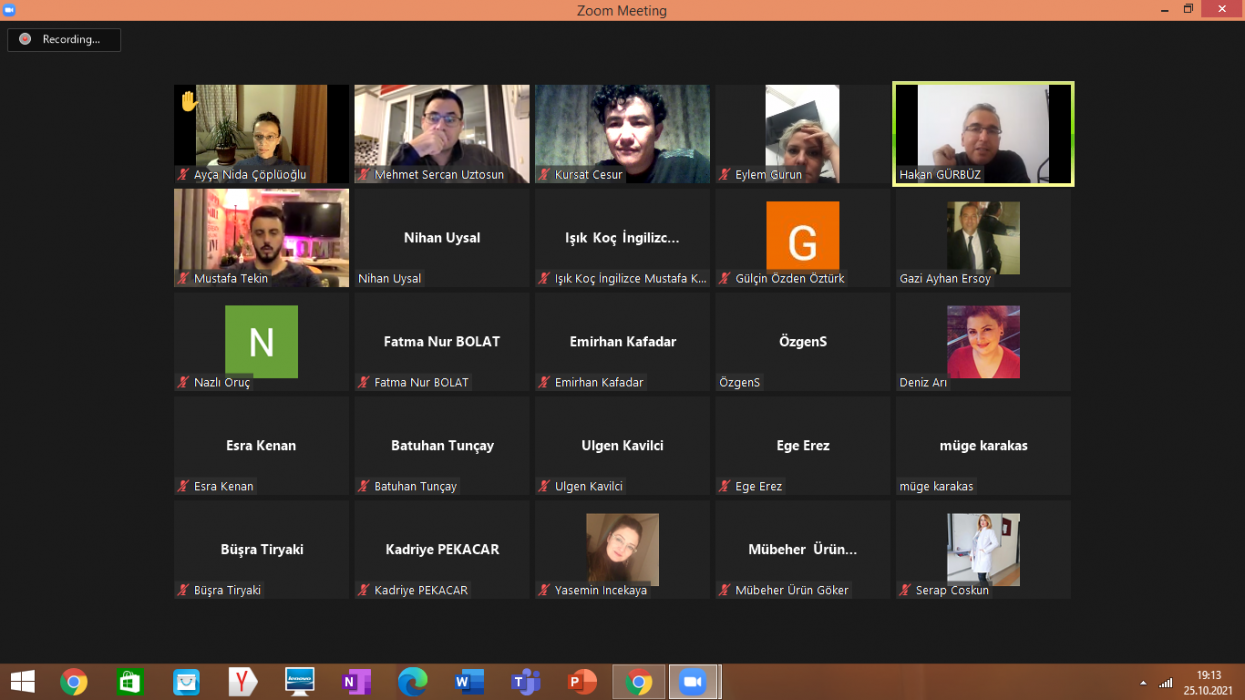Open the Windows Start menu
Screen dimensions: 1245x700
(22, 682)
